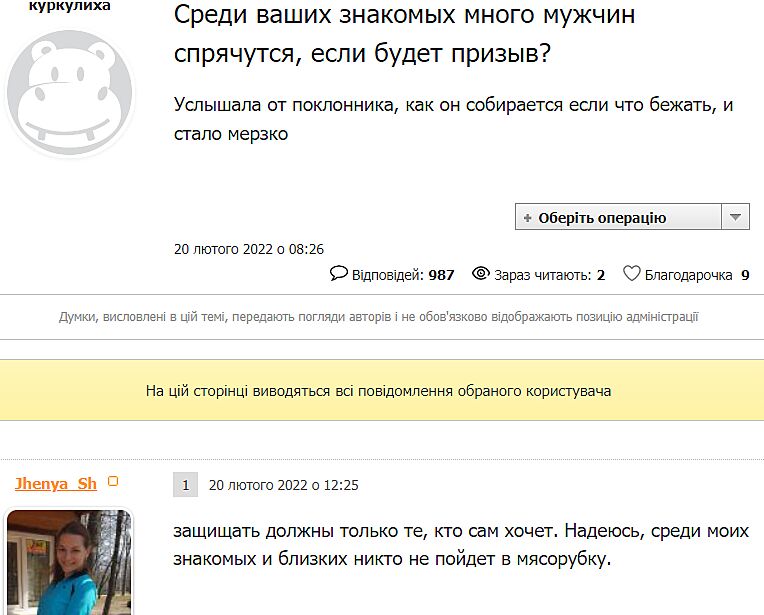
Task: Click the Благодарочка 9 thanks counter
Action: click(697, 275)
